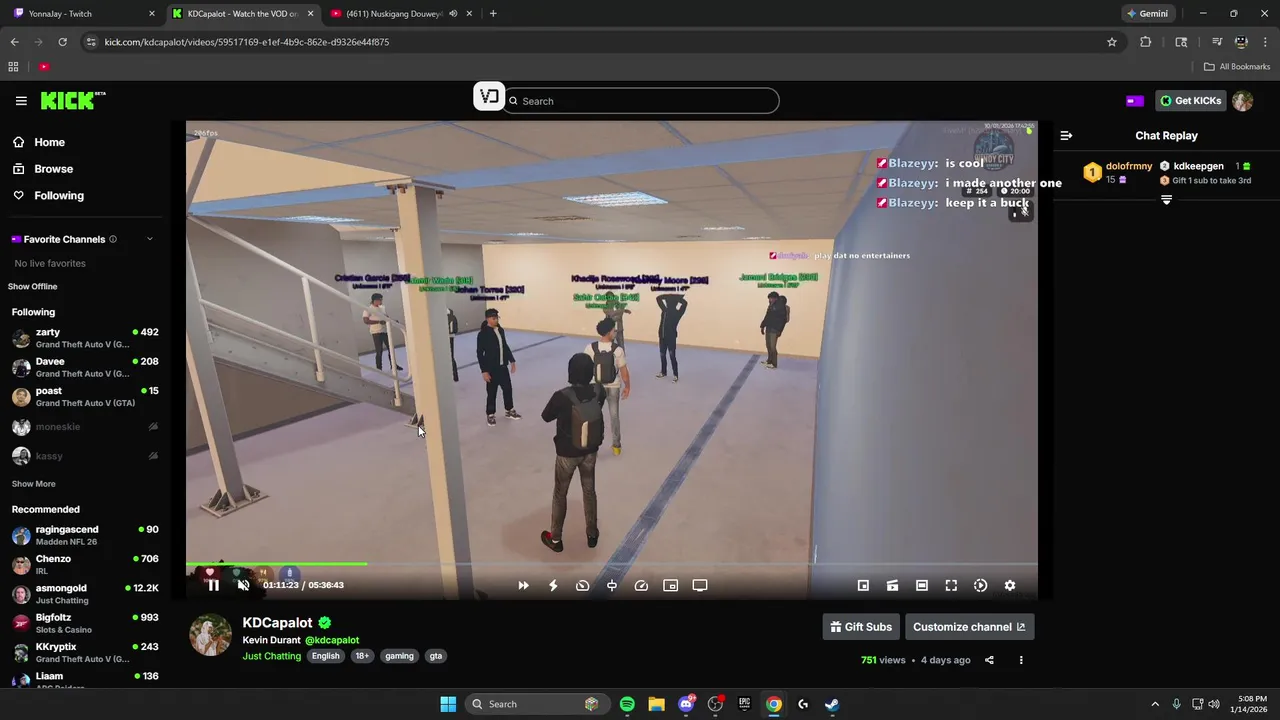This screenshot has height=720, width=1280.
Task: Toggle Show Offline following channels
Action: click(33, 287)
